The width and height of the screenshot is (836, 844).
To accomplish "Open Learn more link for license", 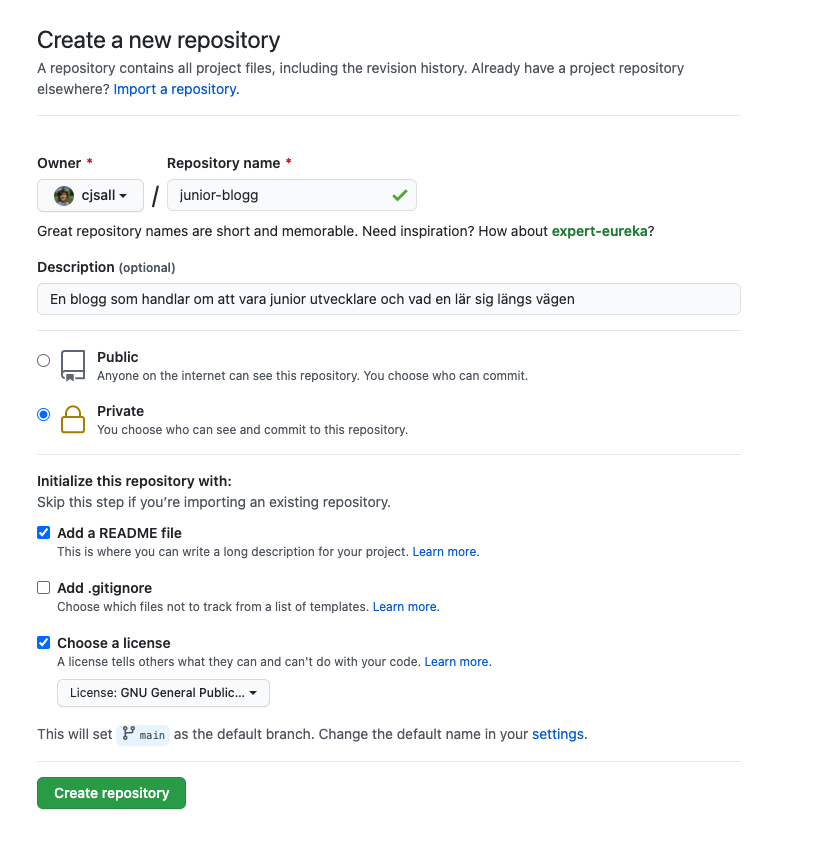I will tap(458, 662).
